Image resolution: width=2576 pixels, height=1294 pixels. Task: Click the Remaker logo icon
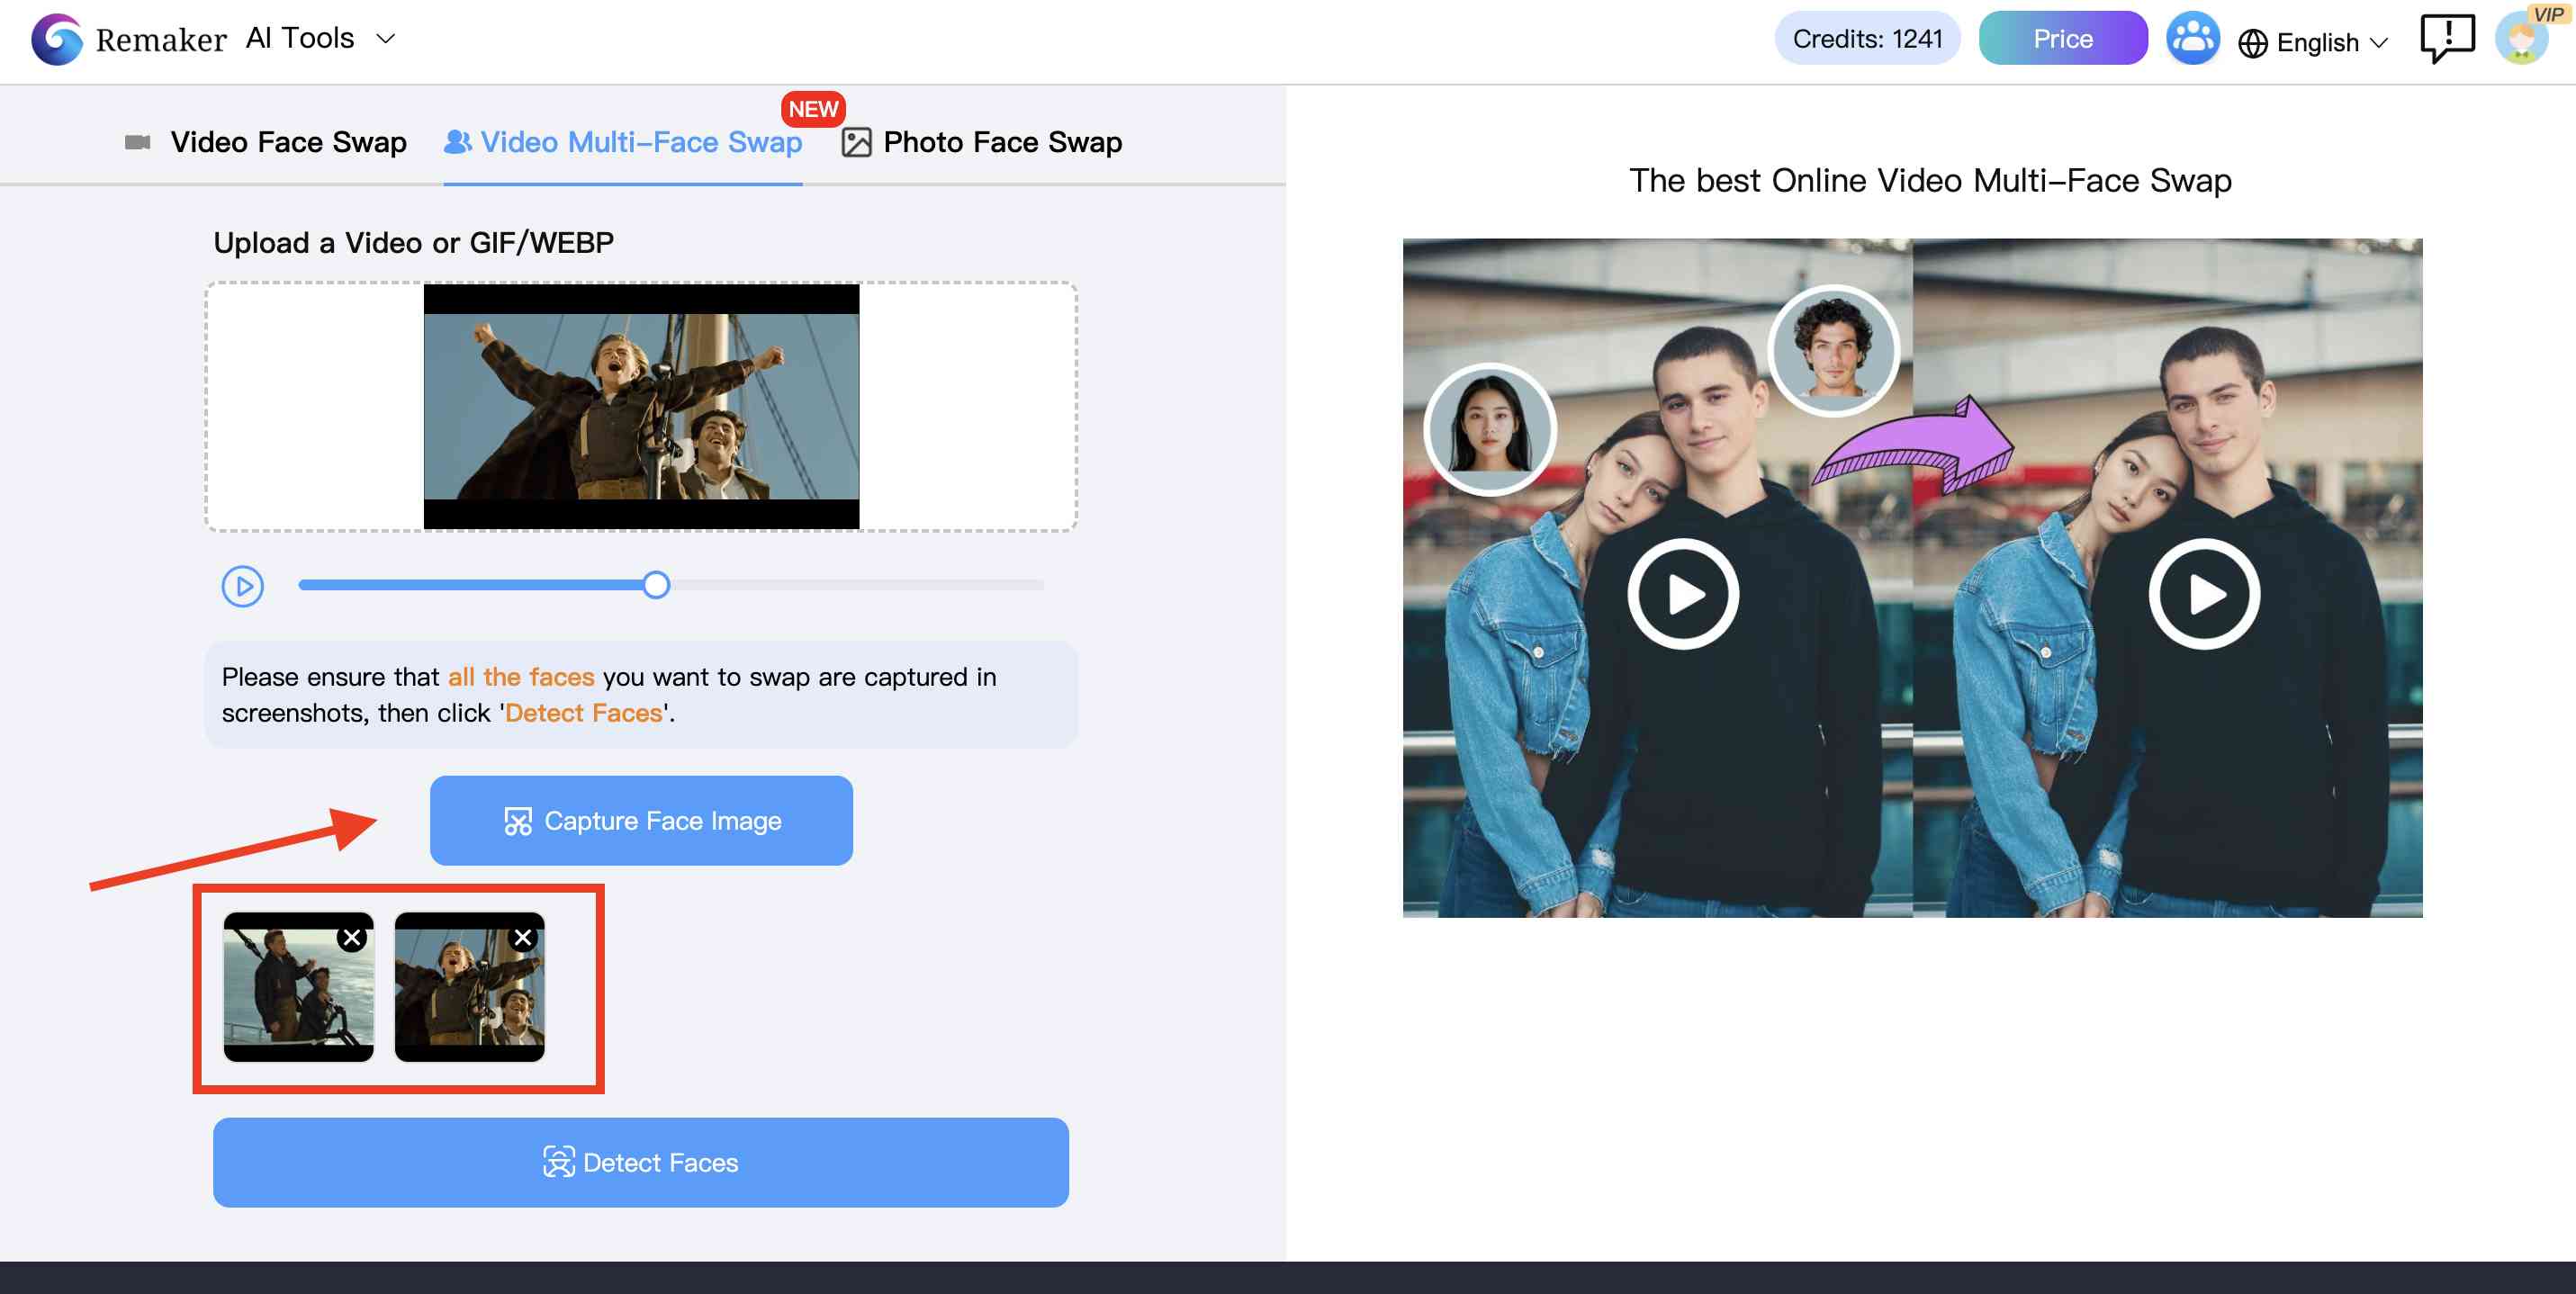56,39
